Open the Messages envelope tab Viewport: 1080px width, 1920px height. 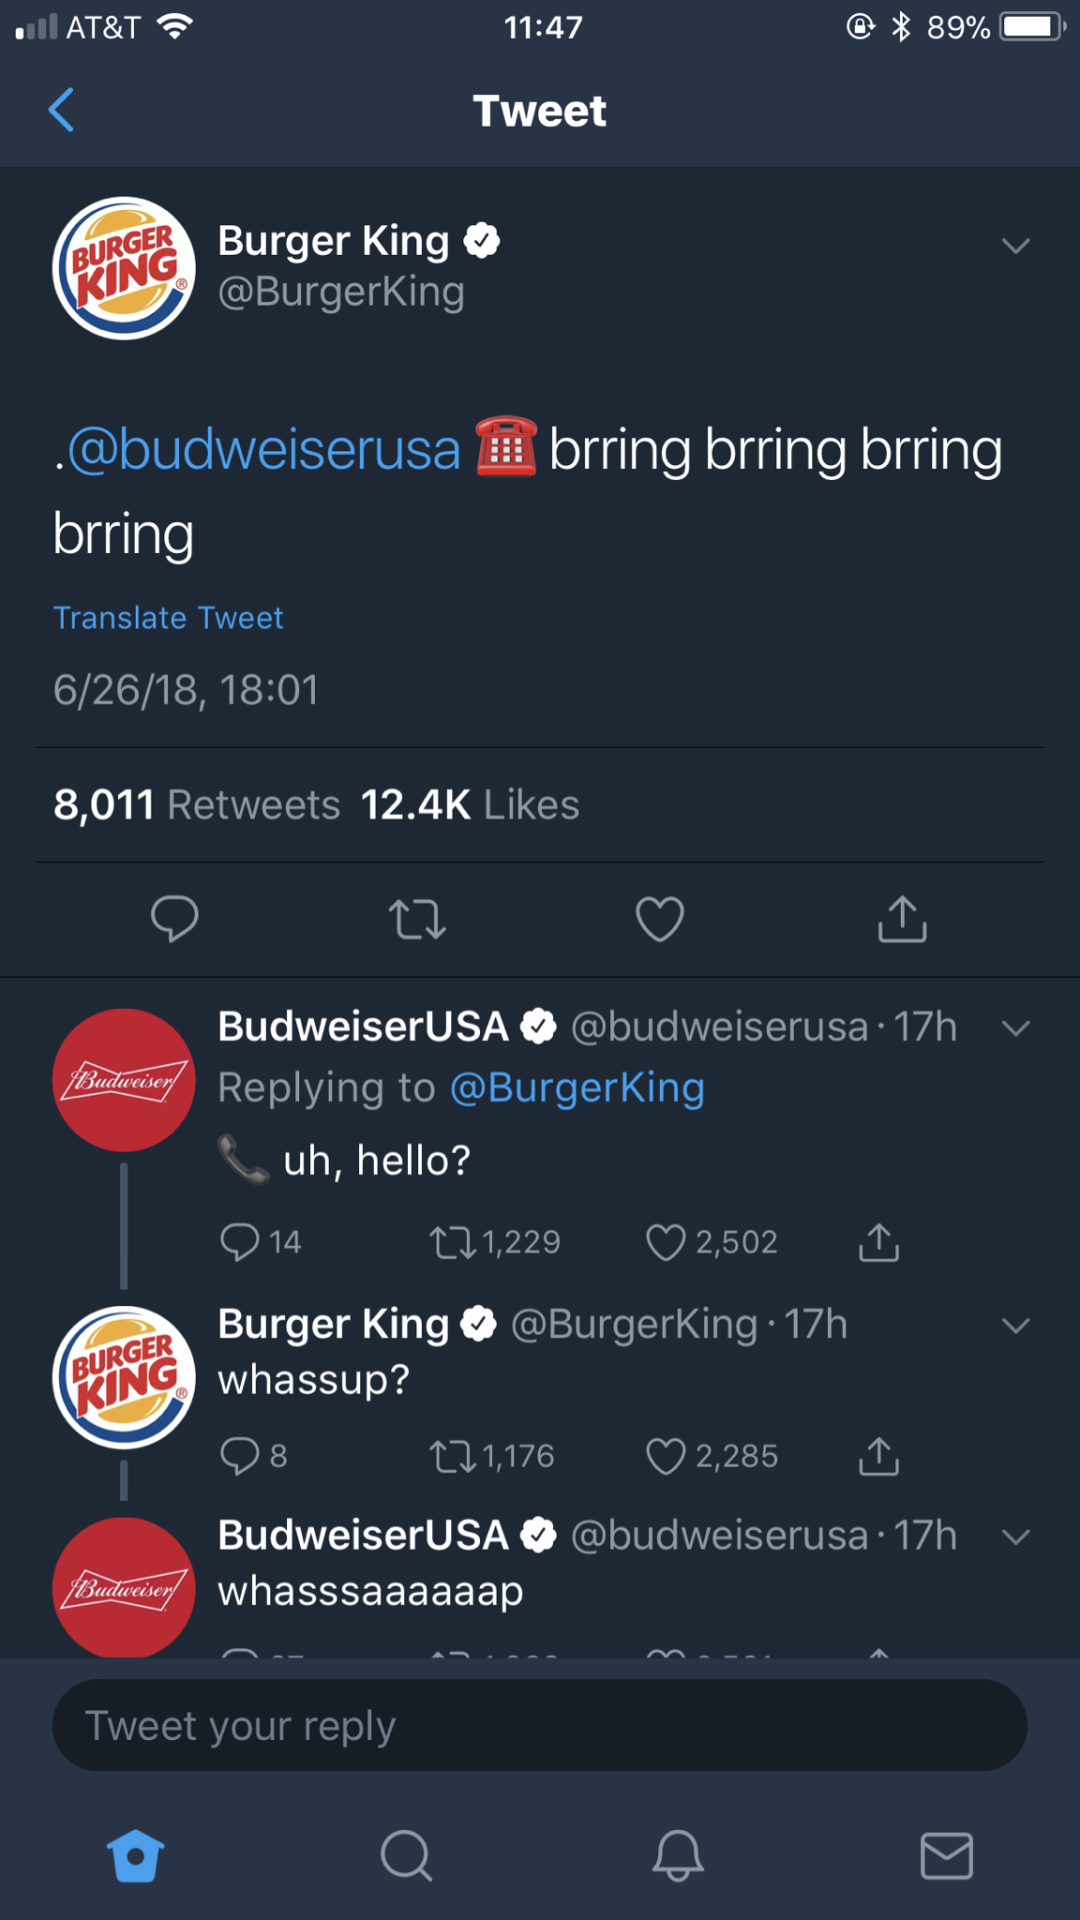coord(946,1856)
